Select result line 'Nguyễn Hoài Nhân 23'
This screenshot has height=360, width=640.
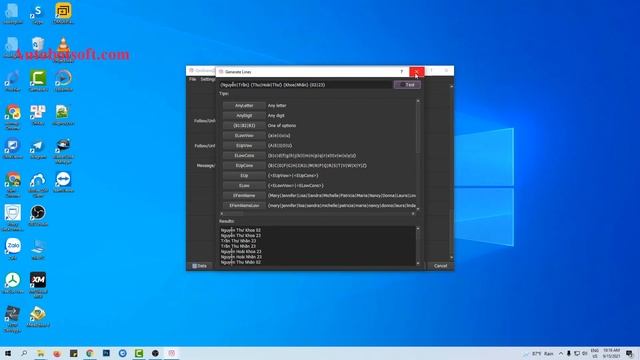coord(241,257)
